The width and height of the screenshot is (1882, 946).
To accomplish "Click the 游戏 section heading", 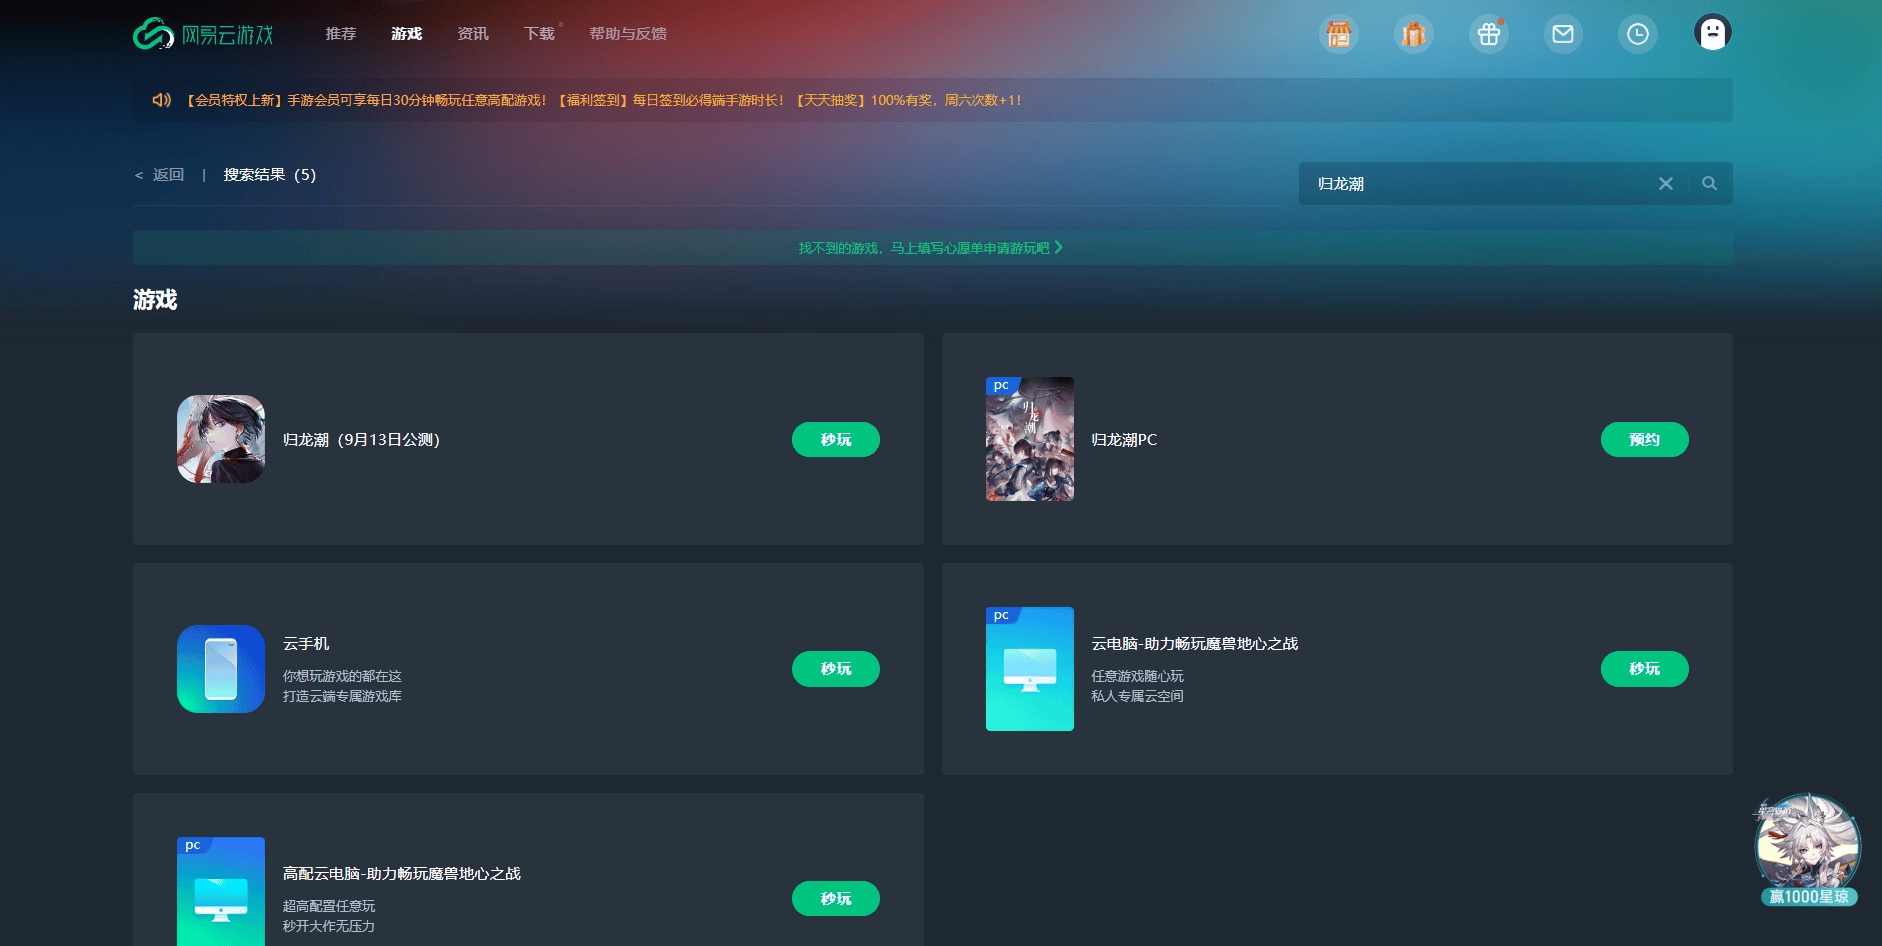I will coord(155,300).
